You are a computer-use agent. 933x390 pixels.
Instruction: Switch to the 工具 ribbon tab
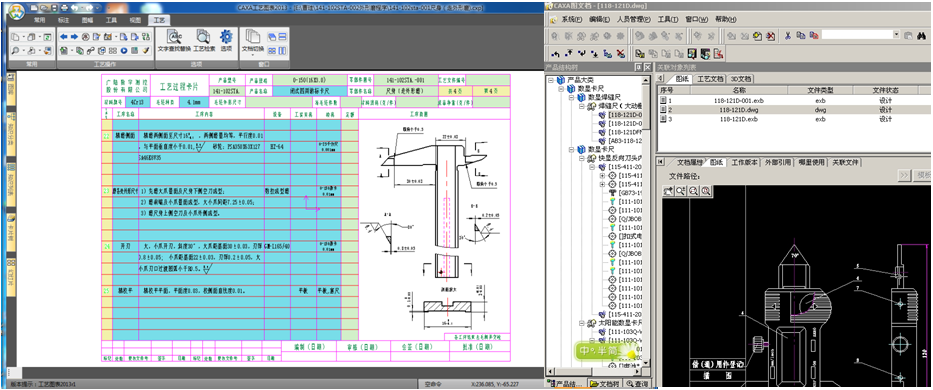pyautogui.click(x=111, y=20)
